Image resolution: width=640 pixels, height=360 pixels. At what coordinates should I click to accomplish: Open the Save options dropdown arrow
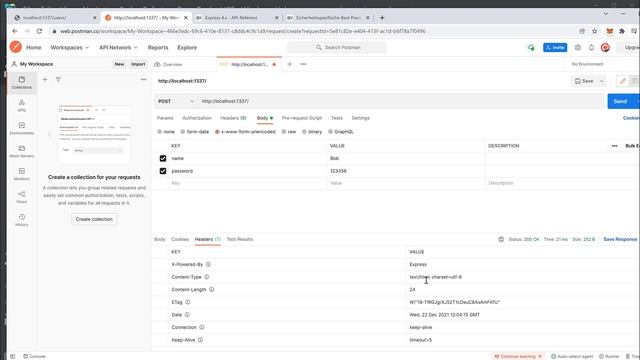pos(602,81)
